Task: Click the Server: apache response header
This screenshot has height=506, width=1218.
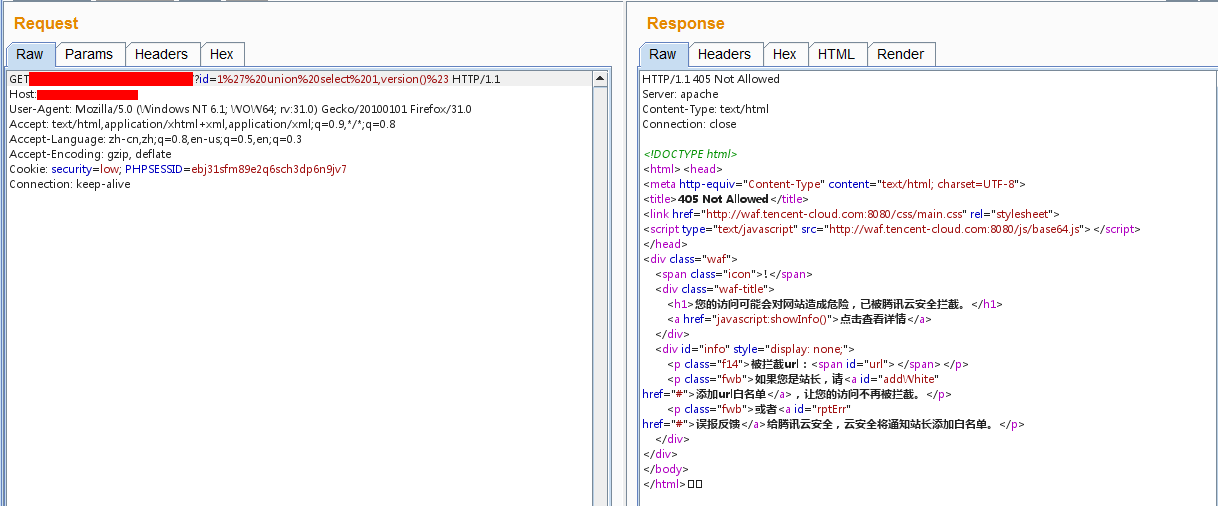Action: [680, 94]
